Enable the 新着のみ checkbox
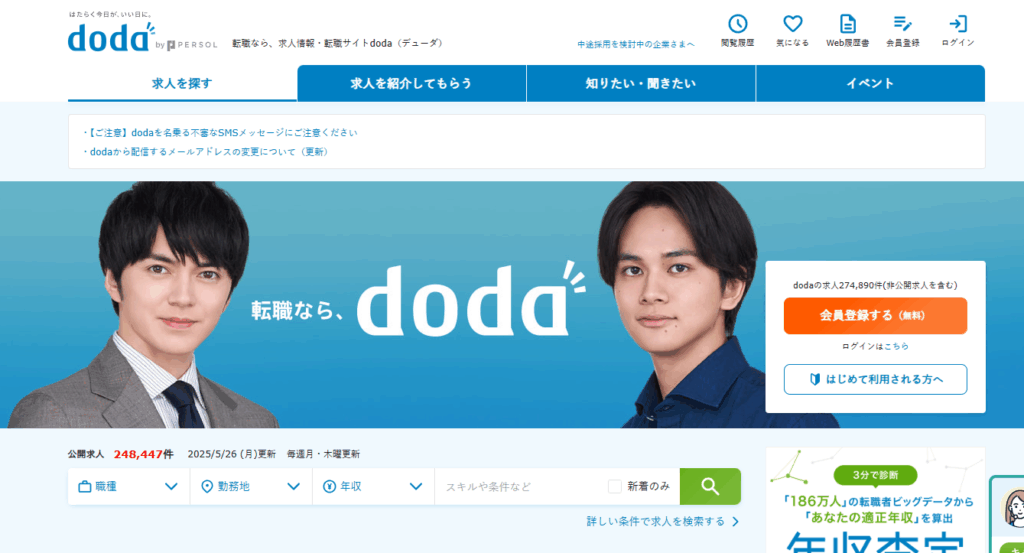The image size is (1024, 553). (615, 486)
